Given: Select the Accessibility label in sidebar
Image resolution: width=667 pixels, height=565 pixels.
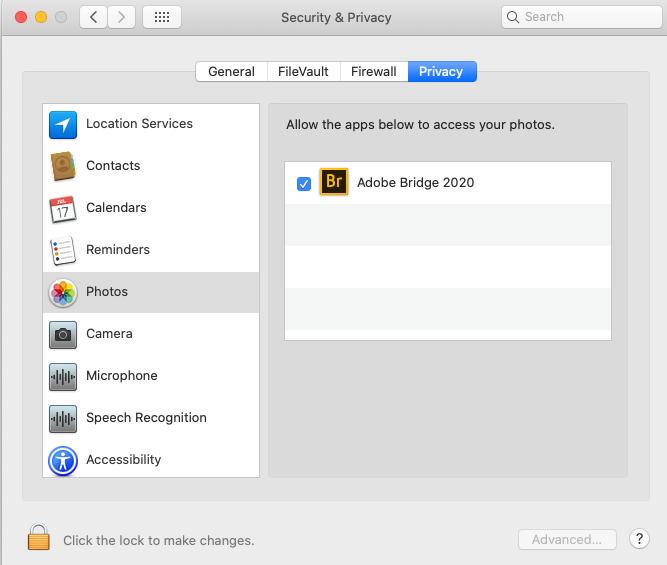Looking at the screenshot, I should click(124, 459).
